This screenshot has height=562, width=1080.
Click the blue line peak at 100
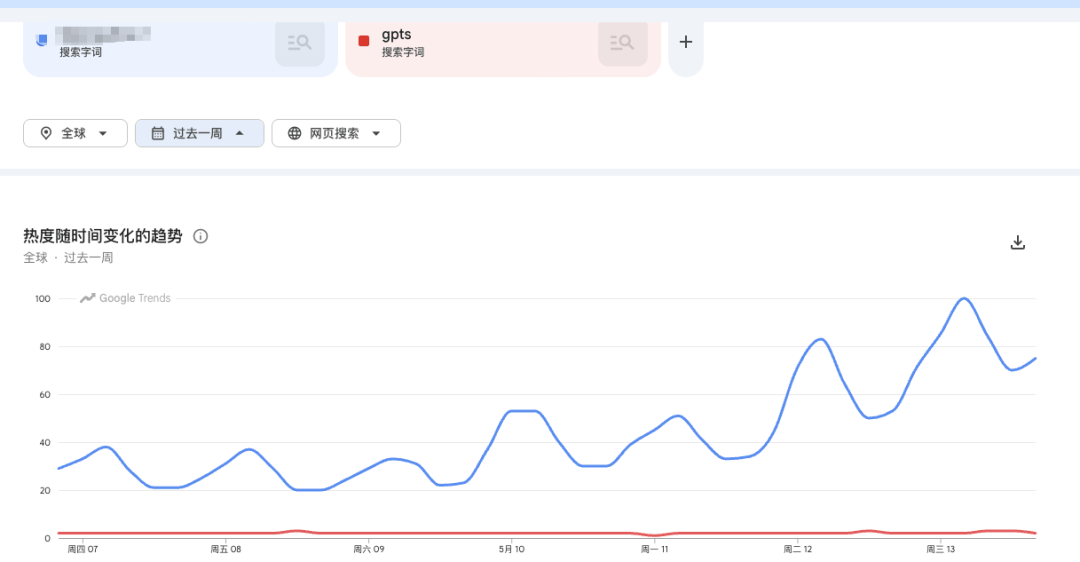coord(964,298)
